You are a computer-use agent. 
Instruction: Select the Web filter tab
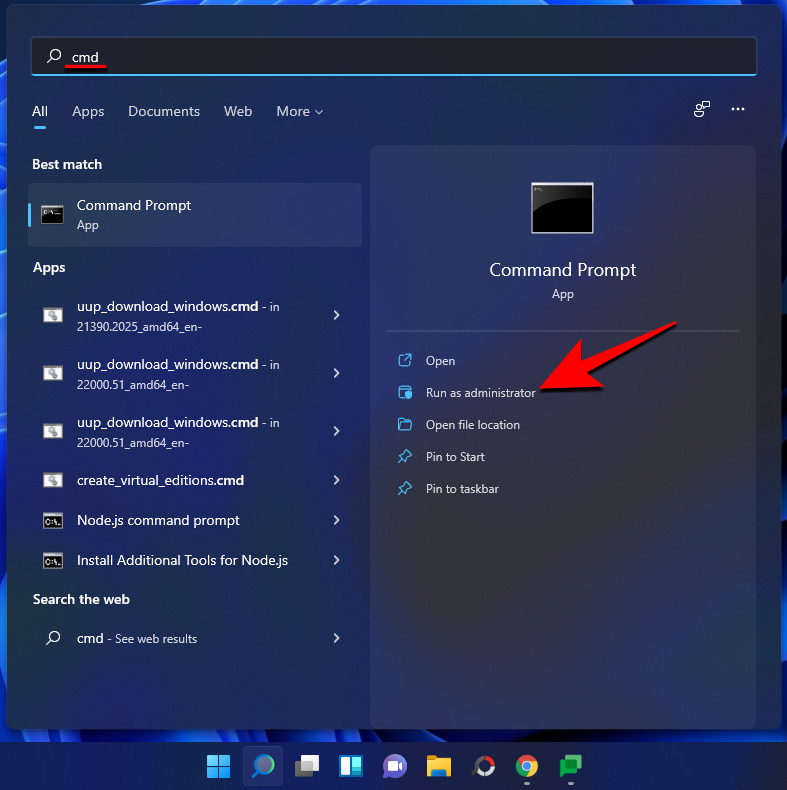pyautogui.click(x=238, y=112)
